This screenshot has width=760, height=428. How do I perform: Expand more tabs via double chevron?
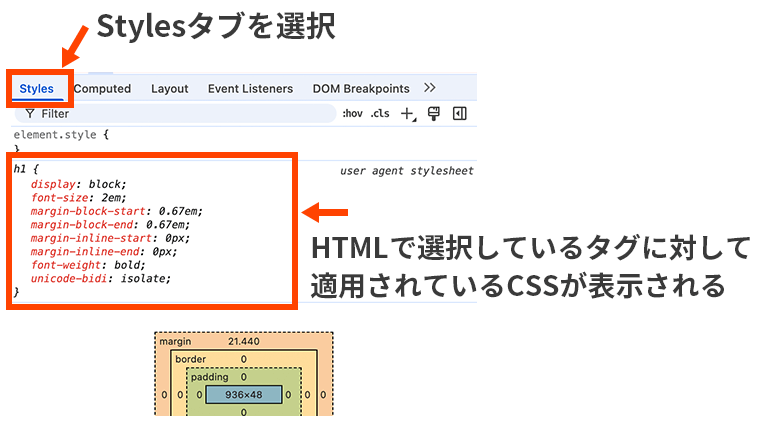(429, 88)
